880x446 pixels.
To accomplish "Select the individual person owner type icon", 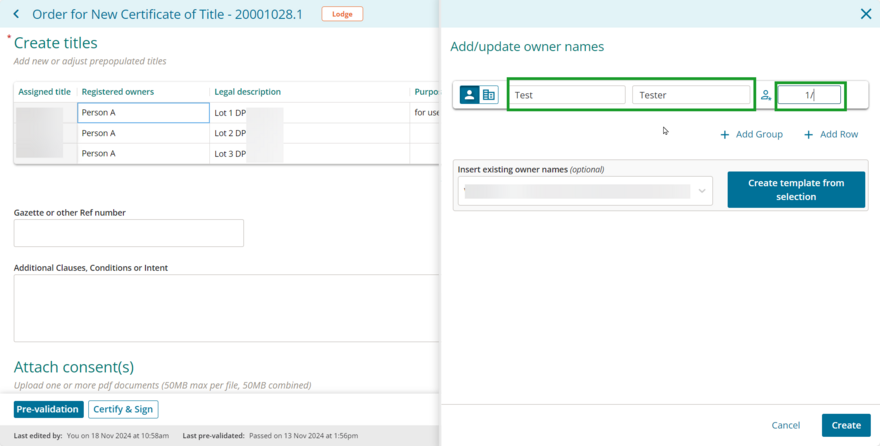I will pyautogui.click(x=470, y=95).
